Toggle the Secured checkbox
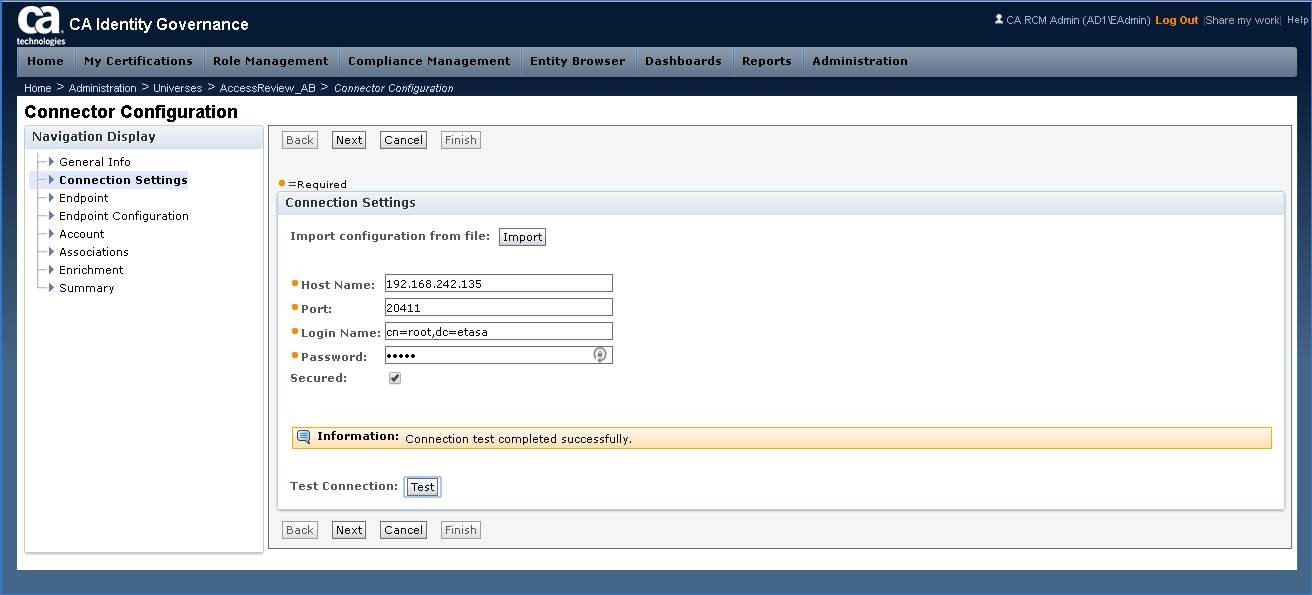 click(x=395, y=378)
